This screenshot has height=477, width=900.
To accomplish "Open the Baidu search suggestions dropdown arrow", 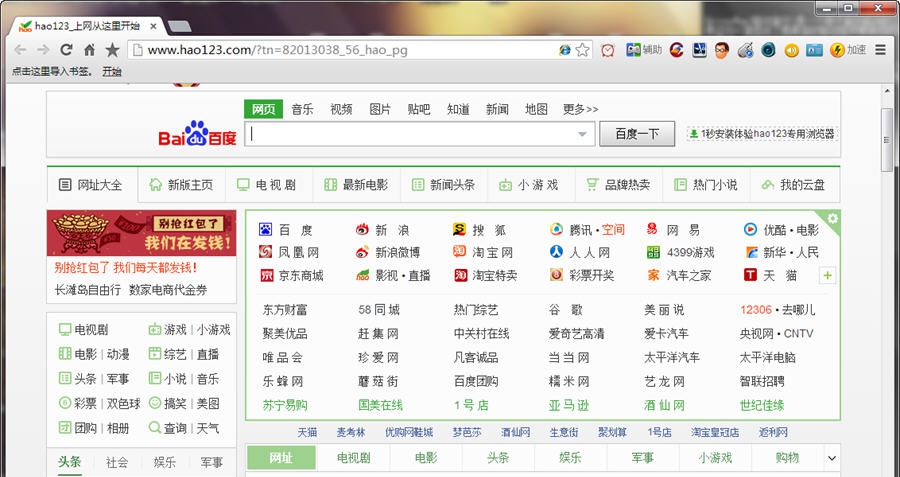I will tap(582, 134).
